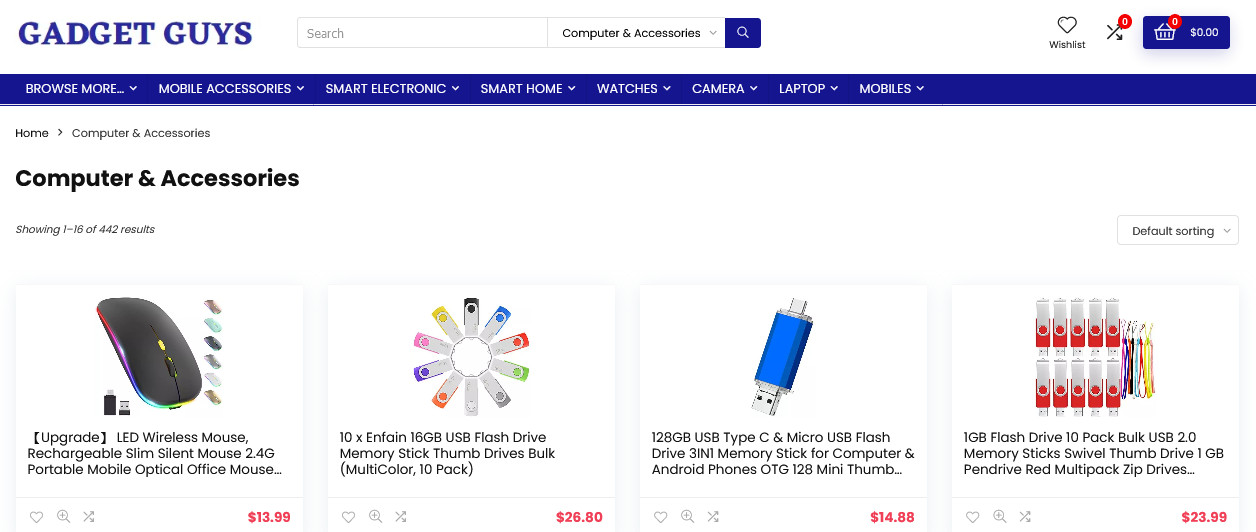This screenshot has width=1256, height=532.
Task: Add LED Wireless Mouse to wishlist
Action: click(37, 517)
